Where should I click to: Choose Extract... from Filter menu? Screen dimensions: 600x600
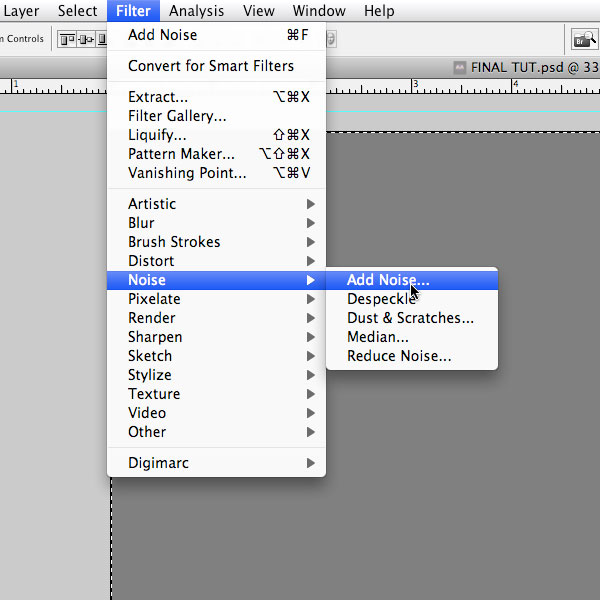click(x=217, y=97)
